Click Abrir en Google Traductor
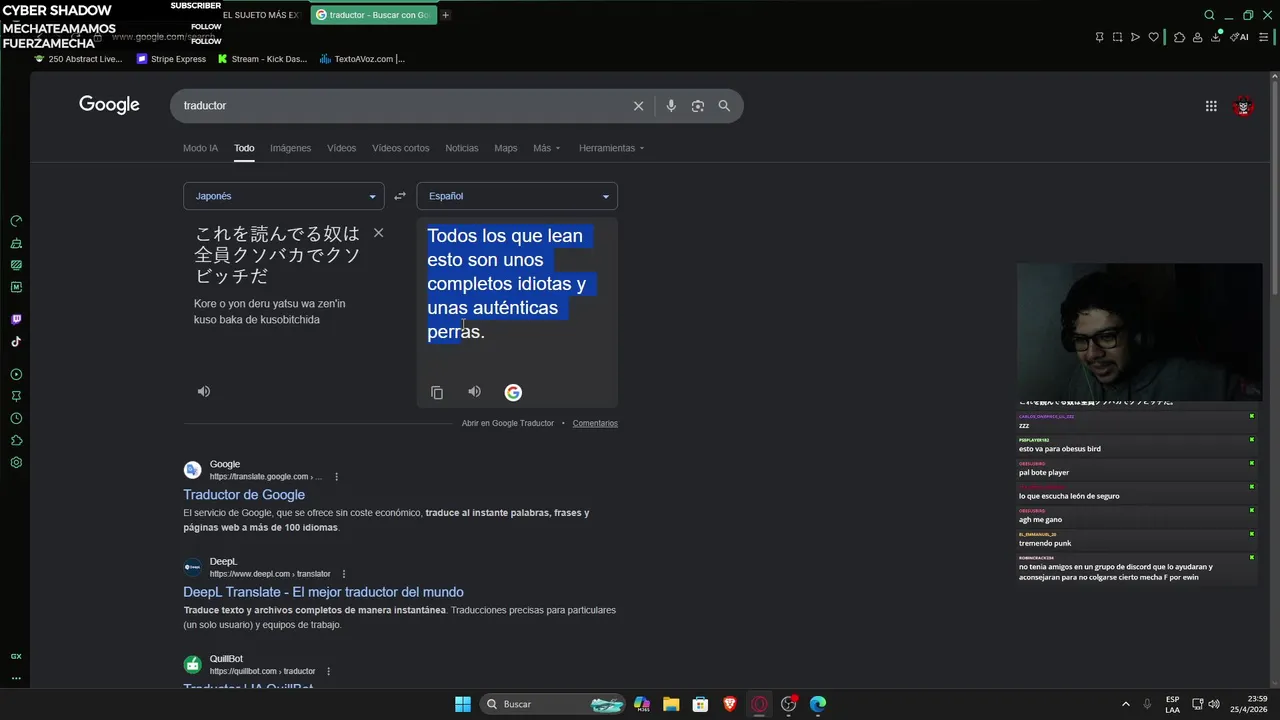This screenshot has height=720, width=1280. (508, 423)
